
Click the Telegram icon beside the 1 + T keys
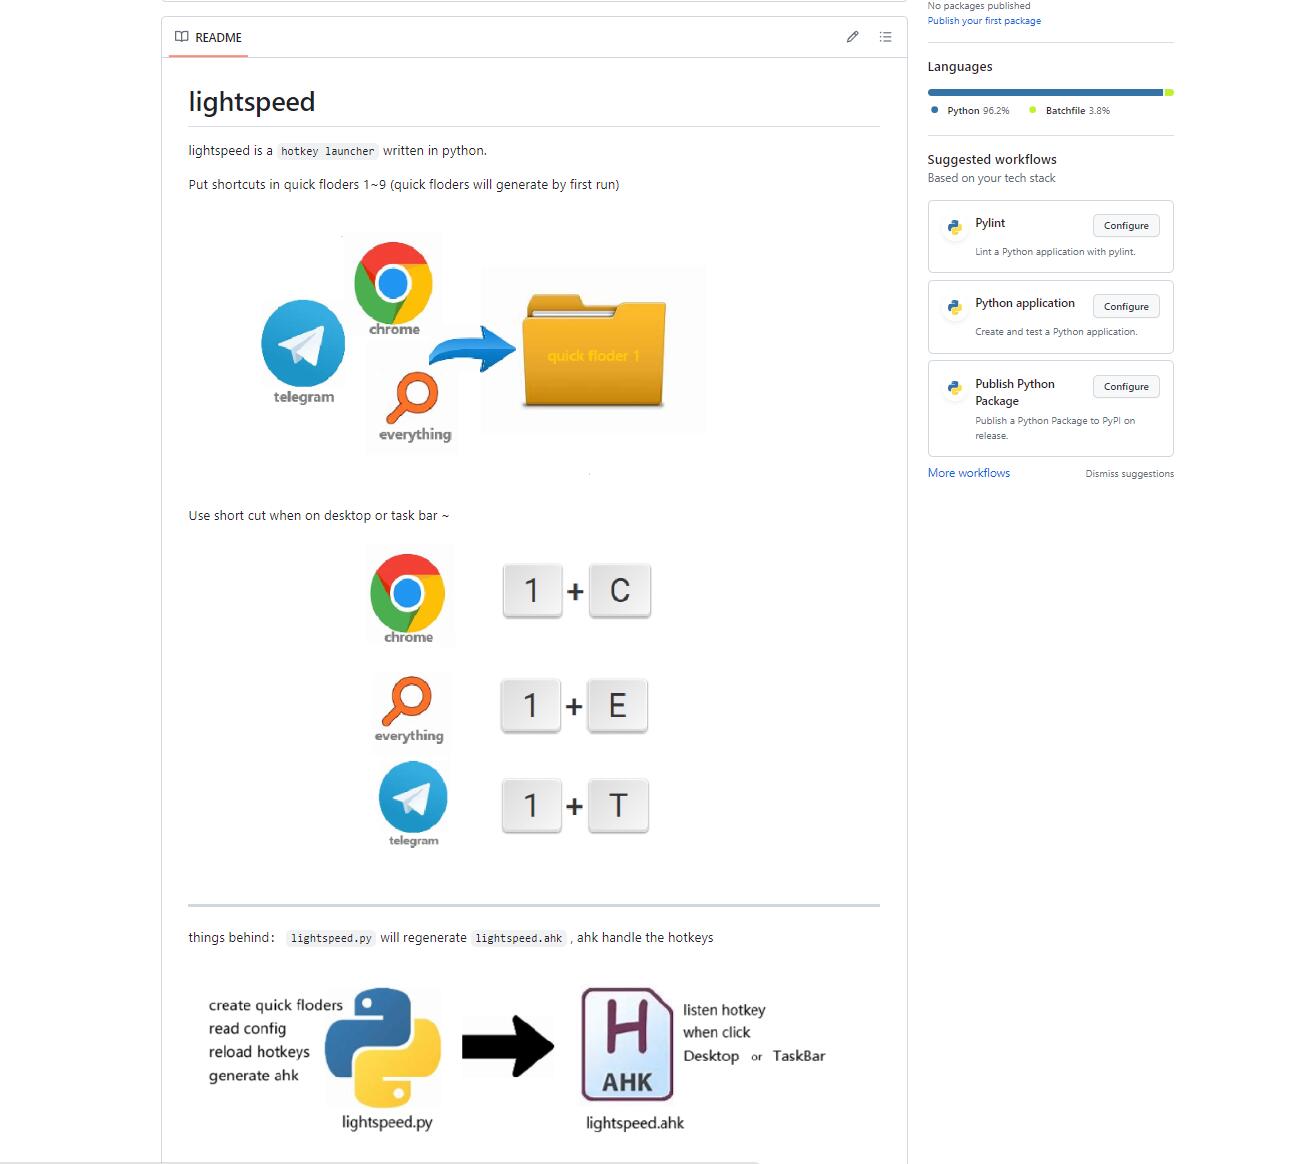coord(413,797)
